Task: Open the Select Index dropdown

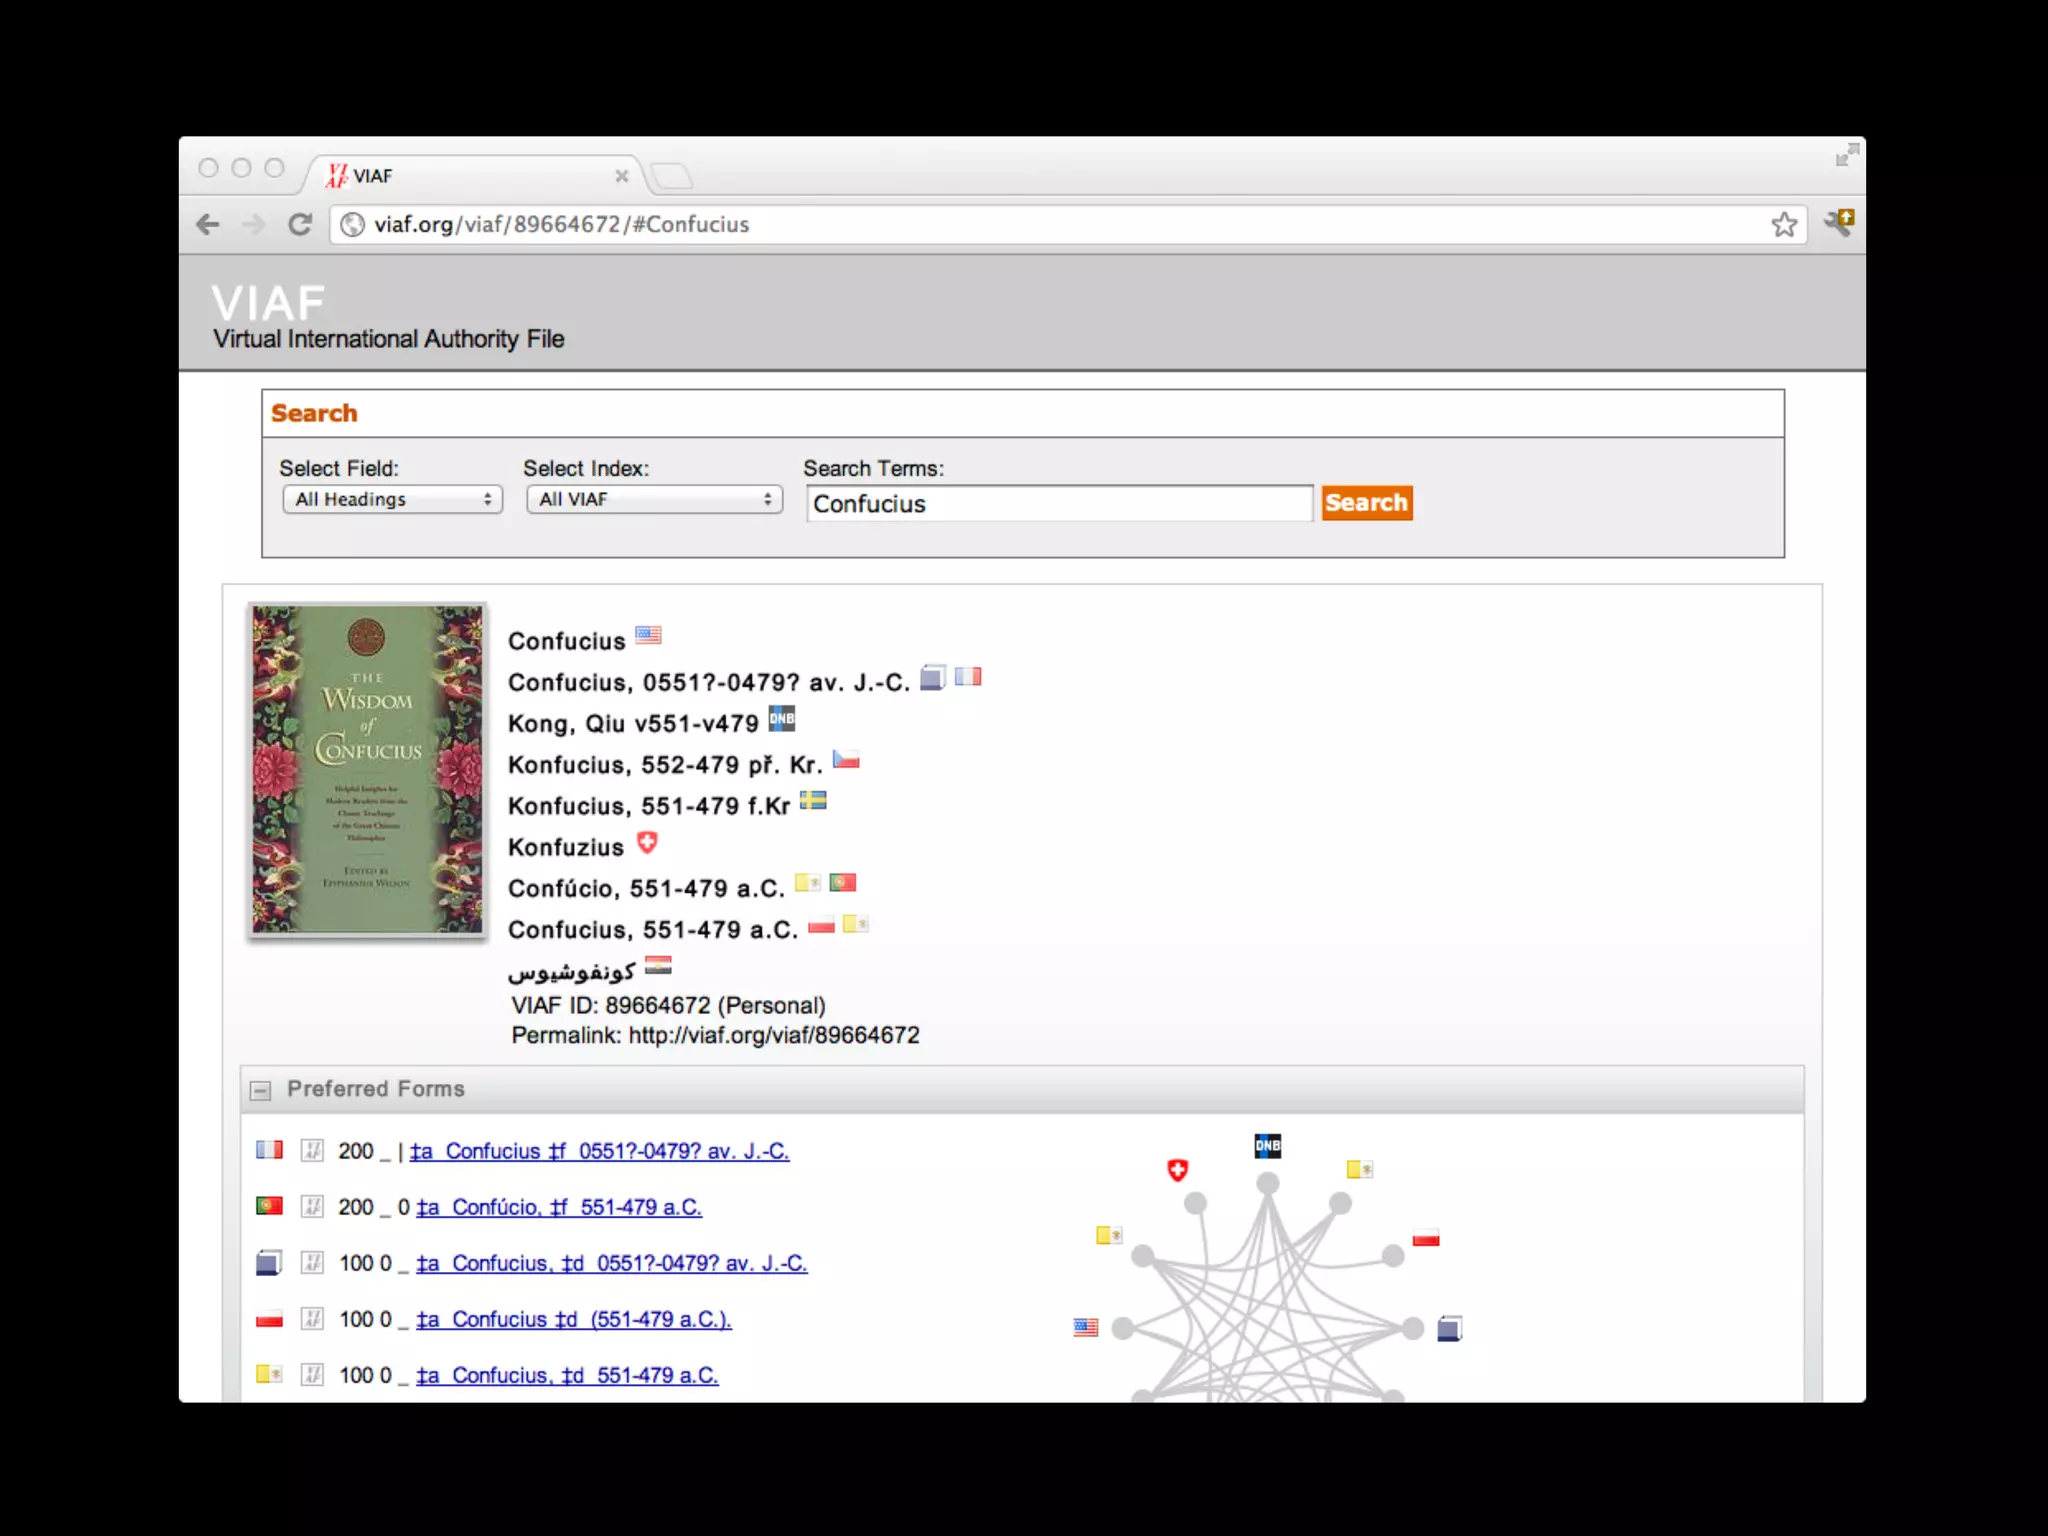Action: tap(654, 499)
